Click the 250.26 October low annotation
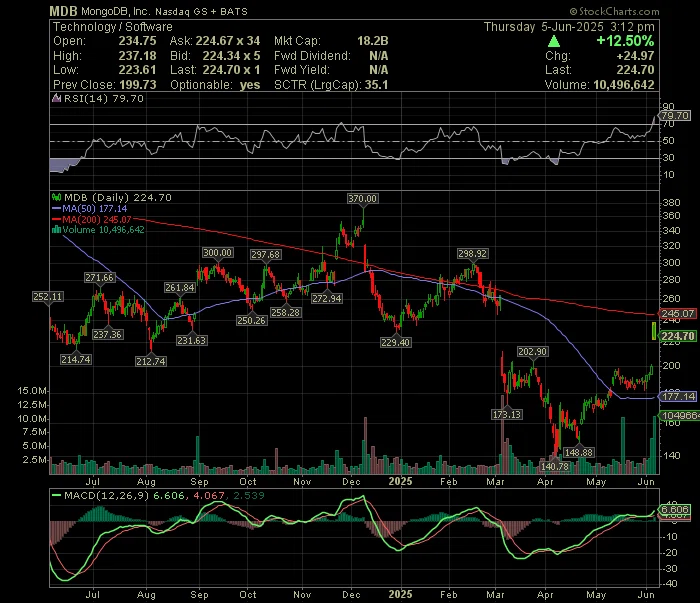This screenshot has height=603, width=700. 252,320
